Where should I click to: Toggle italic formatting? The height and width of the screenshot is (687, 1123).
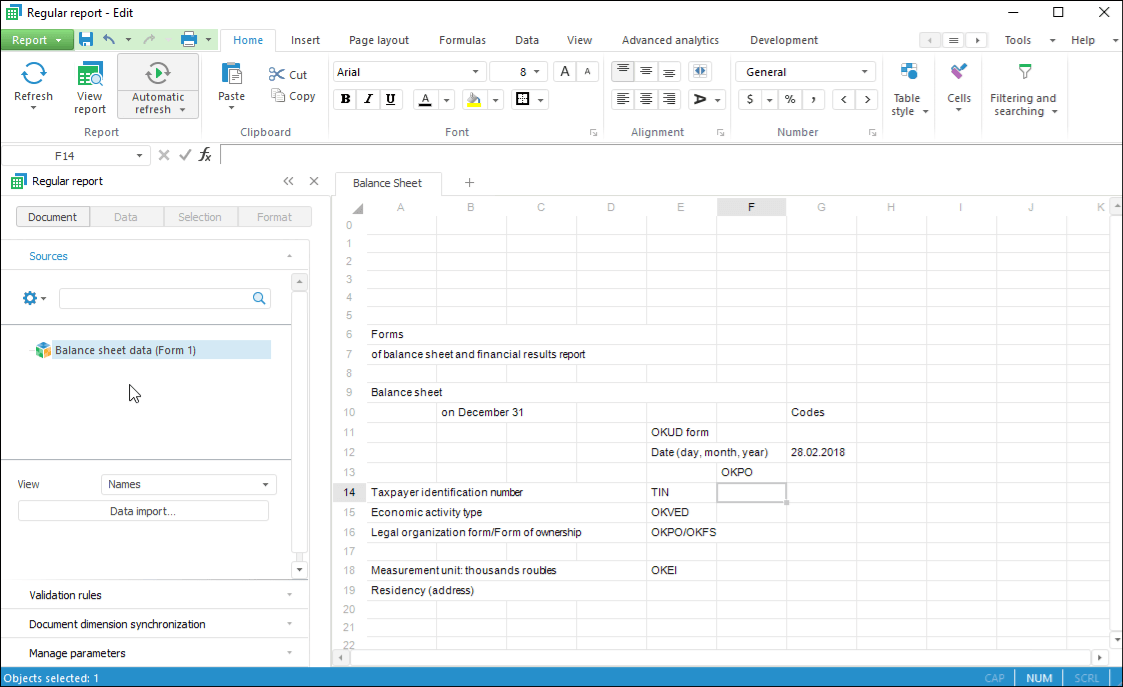pos(368,99)
